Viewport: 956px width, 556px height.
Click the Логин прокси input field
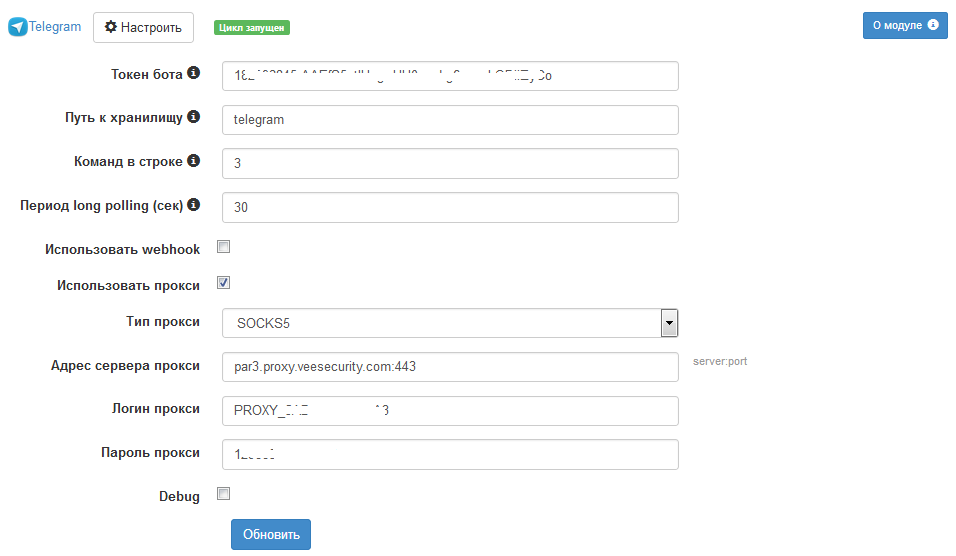pos(450,410)
